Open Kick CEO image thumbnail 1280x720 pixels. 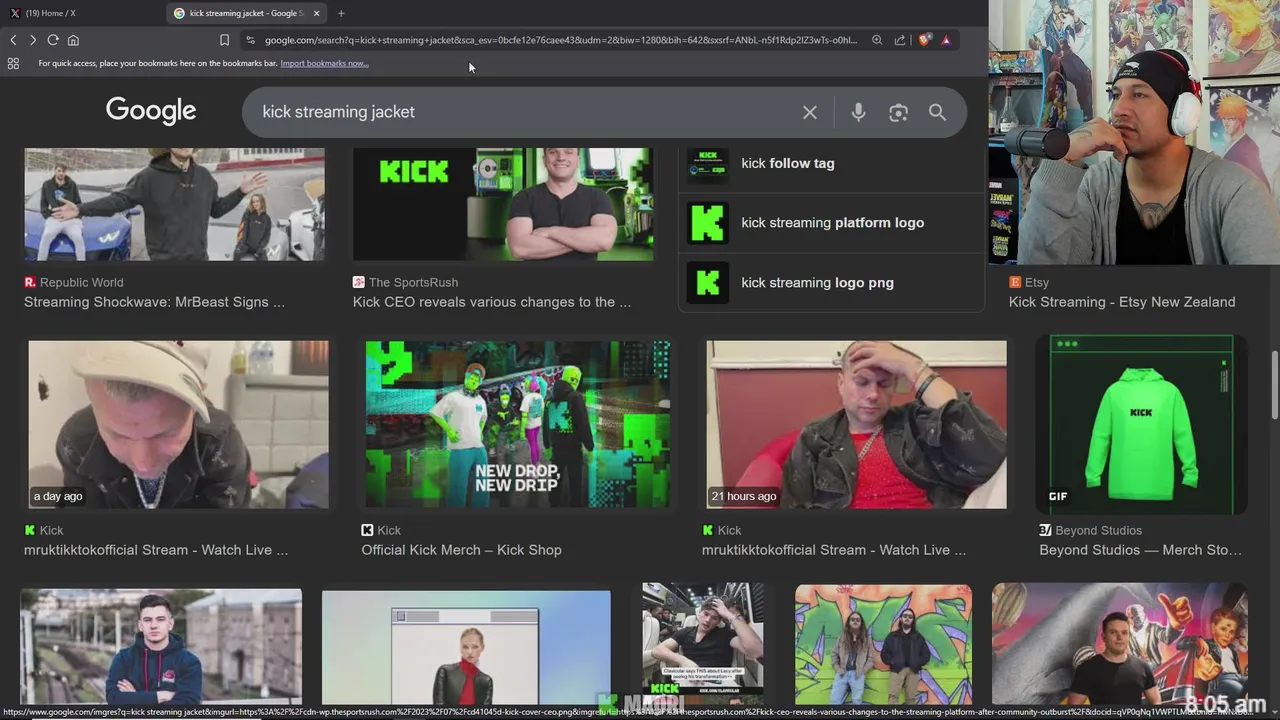pos(503,204)
